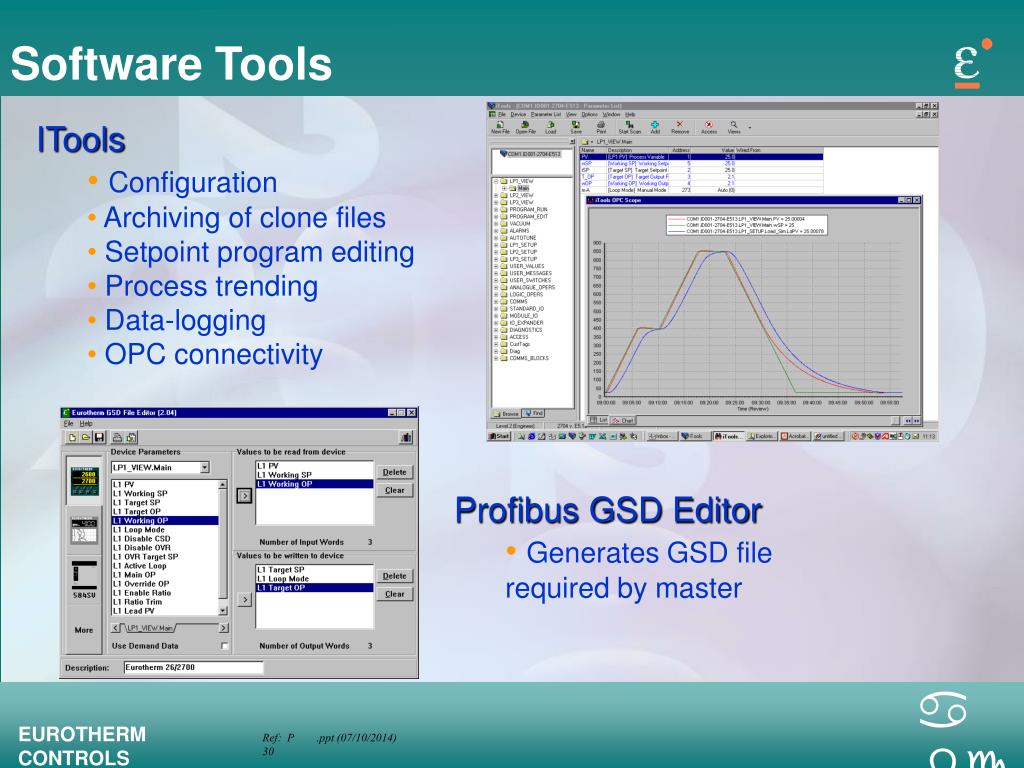Switch to the Chart tab in OPC Scope
Image resolution: width=1024 pixels, height=768 pixels.
tap(624, 420)
